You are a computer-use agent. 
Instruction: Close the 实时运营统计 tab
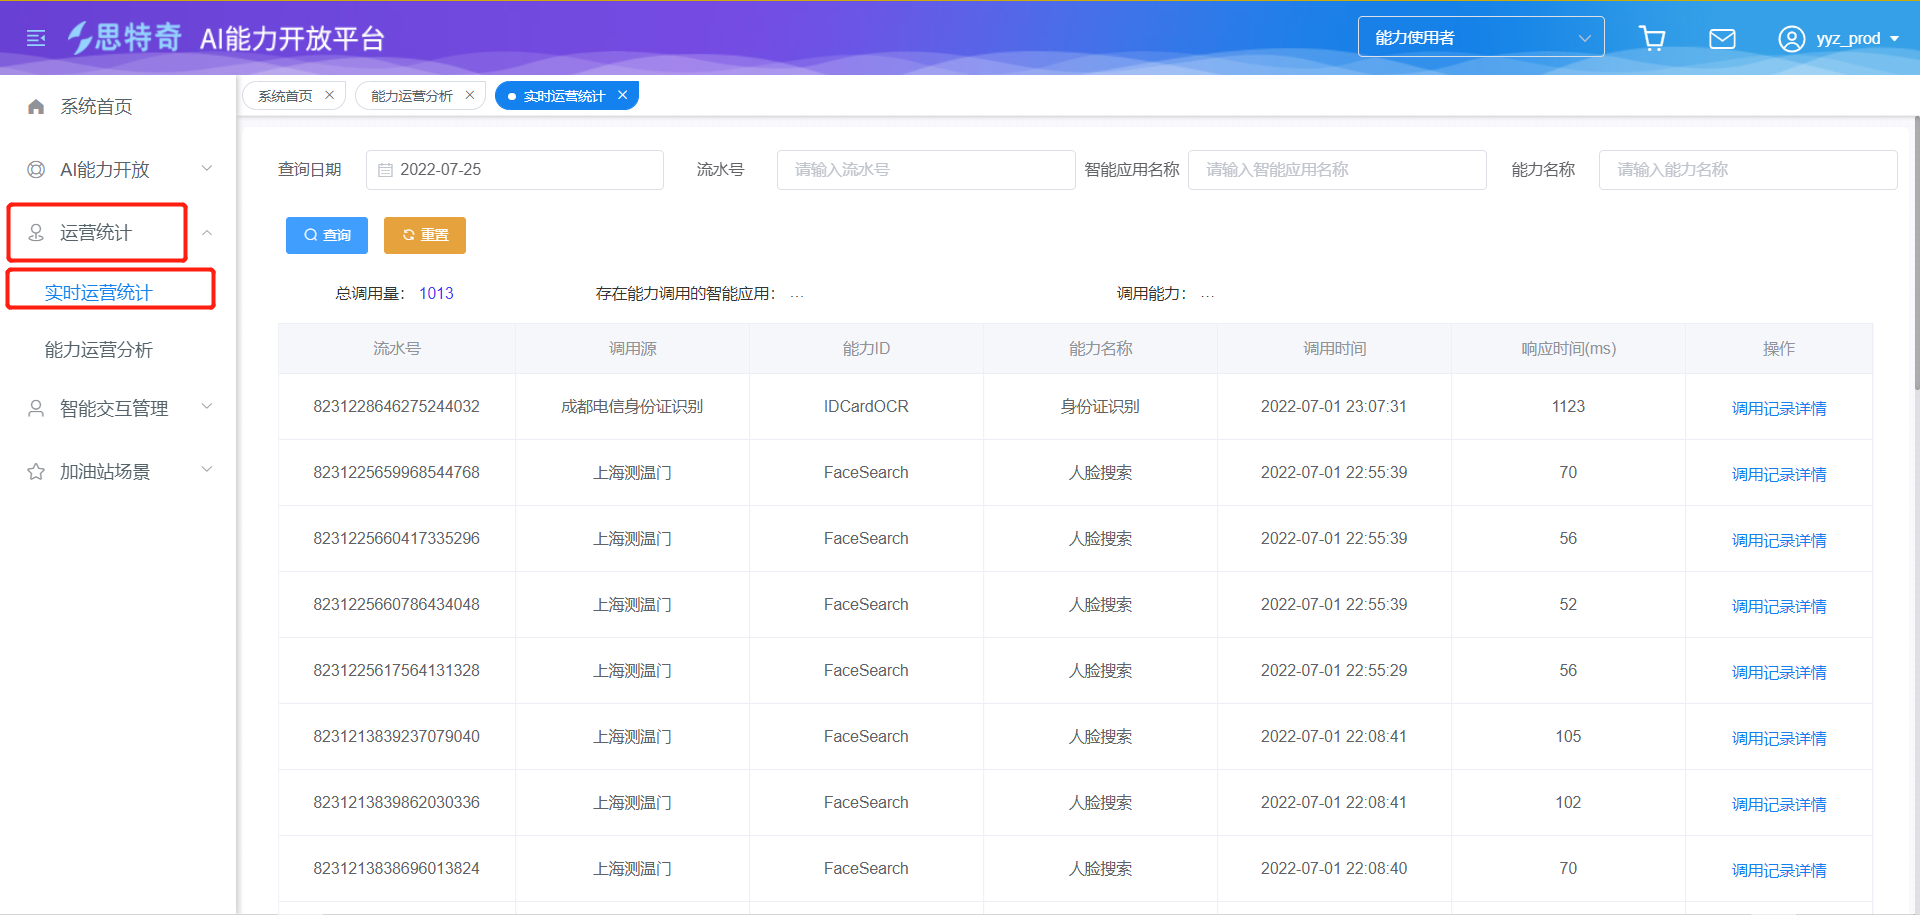[x=622, y=95]
